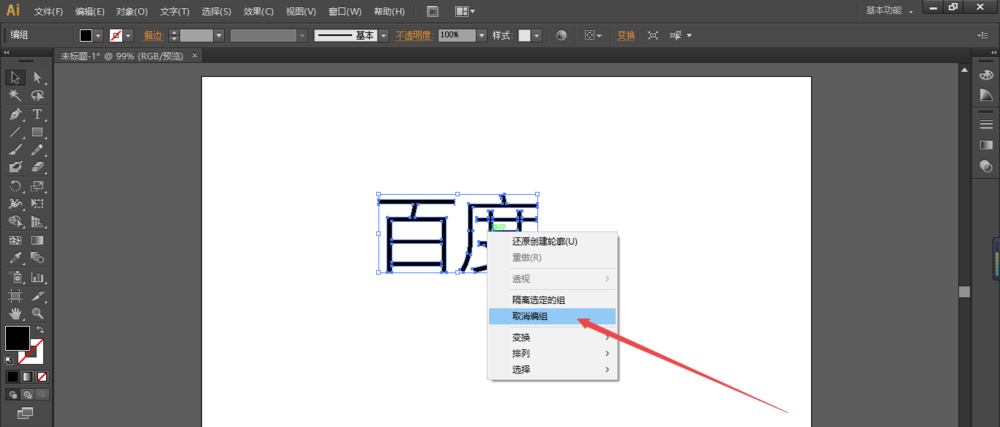Select the Gradient tool
This screenshot has height=427, width=1000.
tap(38, 240)
